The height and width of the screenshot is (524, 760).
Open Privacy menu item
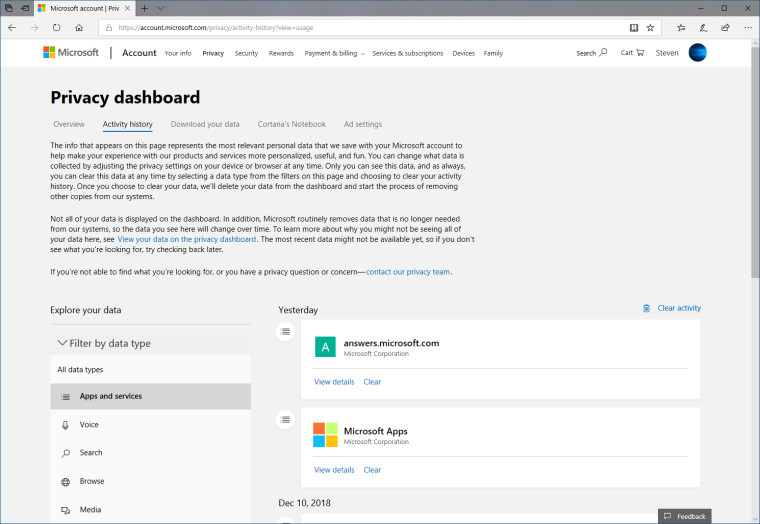(213, 53)
